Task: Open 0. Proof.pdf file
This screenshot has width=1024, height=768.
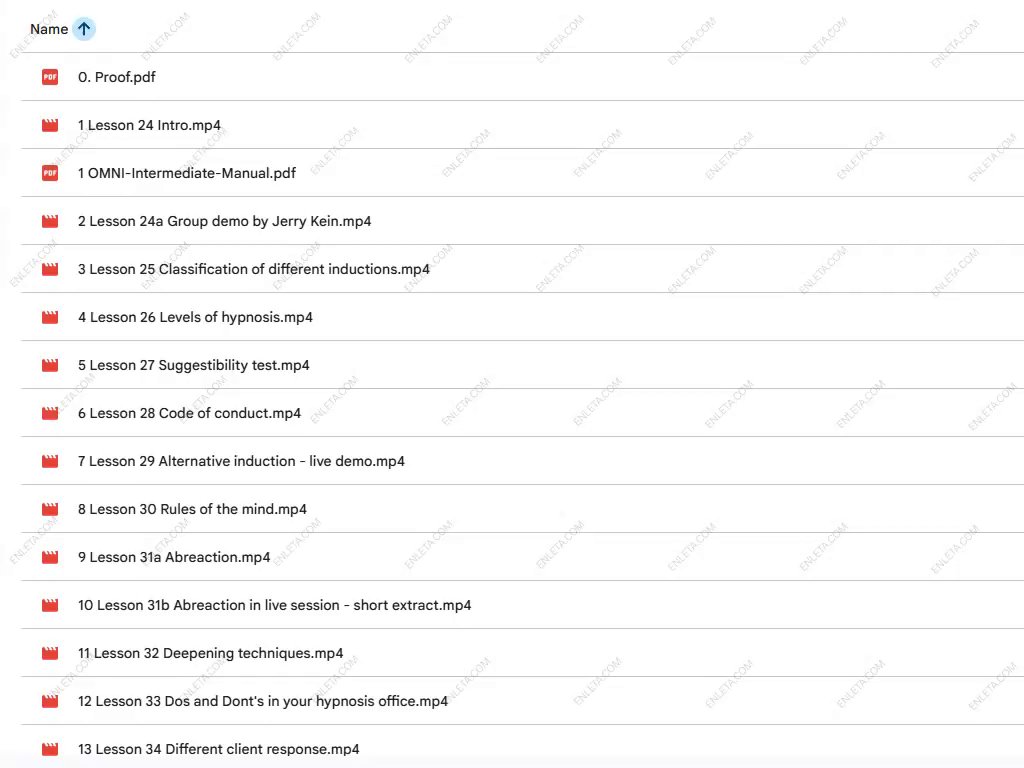Action: [117, 77]
